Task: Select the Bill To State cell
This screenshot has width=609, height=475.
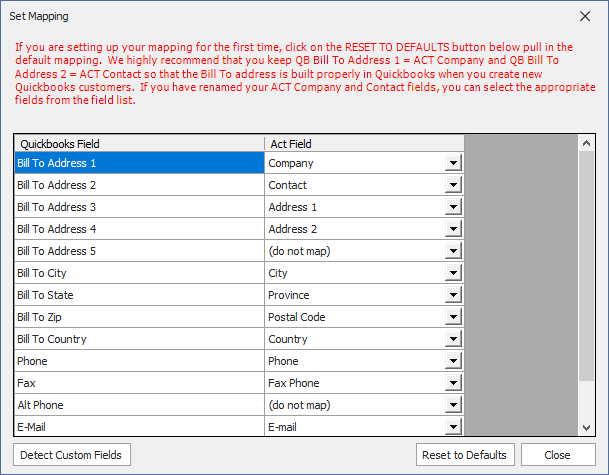Action: click(139, 295)
